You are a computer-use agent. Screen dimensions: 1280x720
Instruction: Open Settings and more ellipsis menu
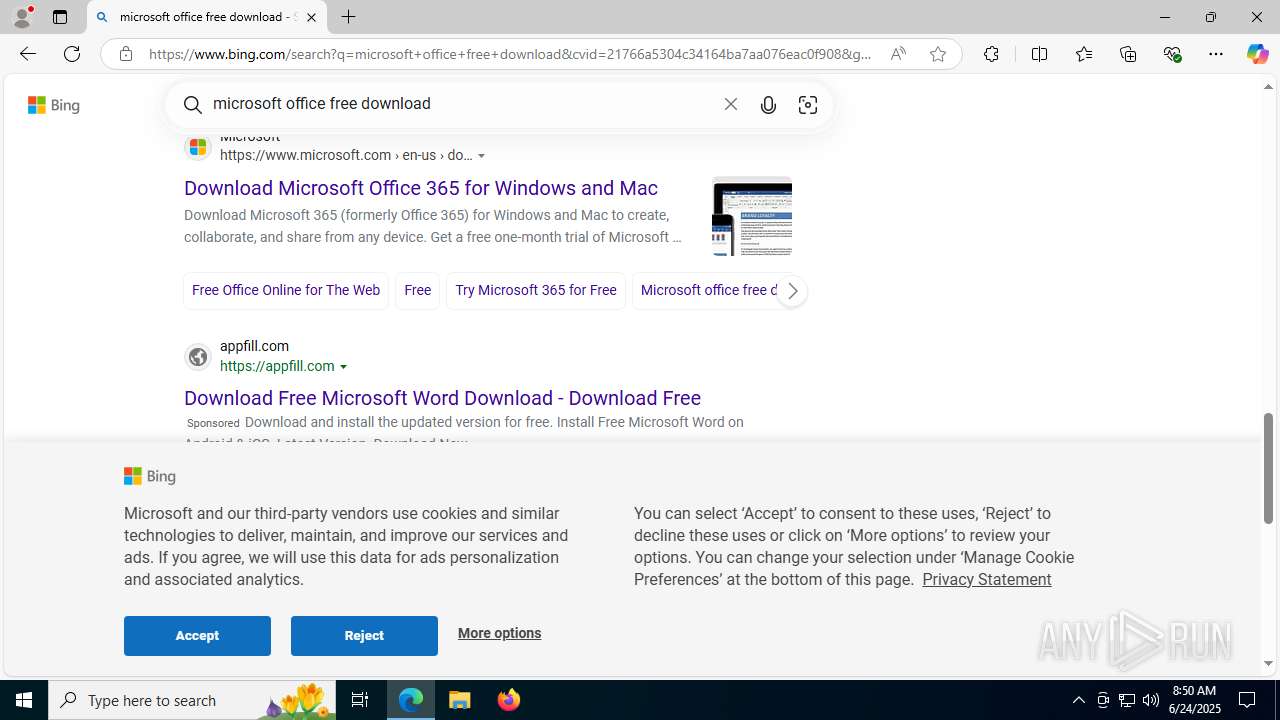pos(1216,54)
